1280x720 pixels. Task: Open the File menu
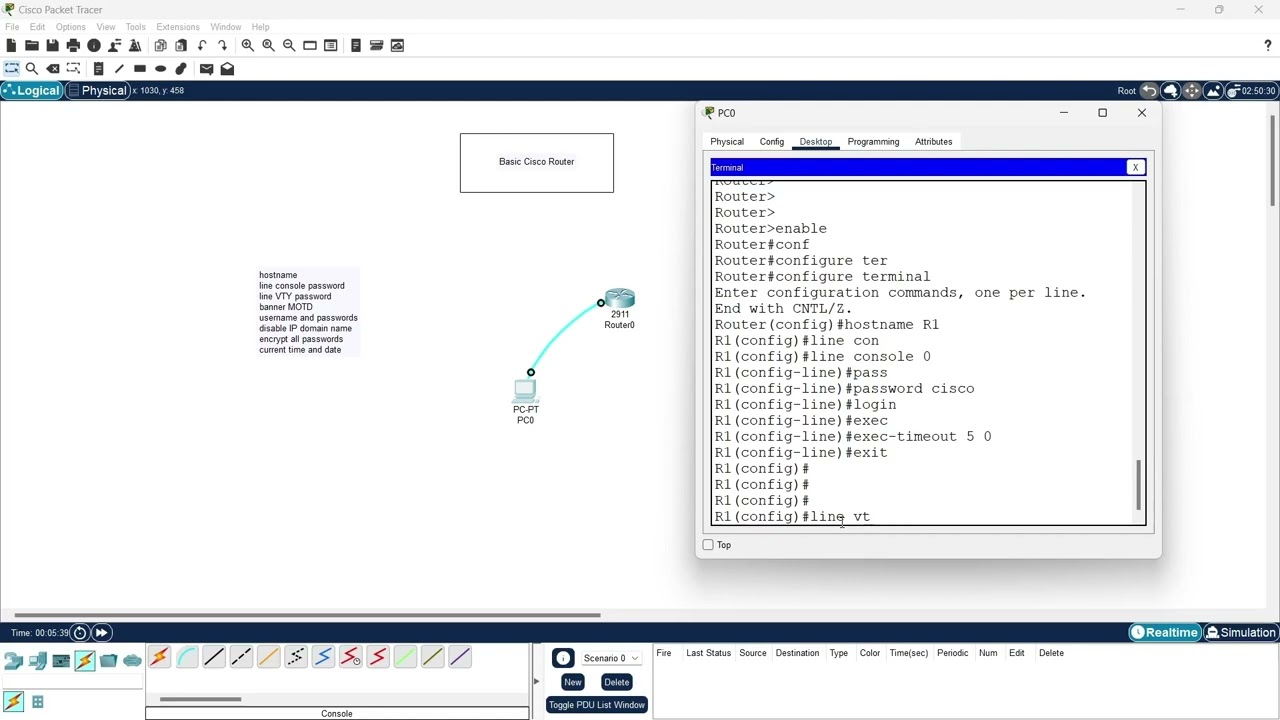(x=12, y=27)
